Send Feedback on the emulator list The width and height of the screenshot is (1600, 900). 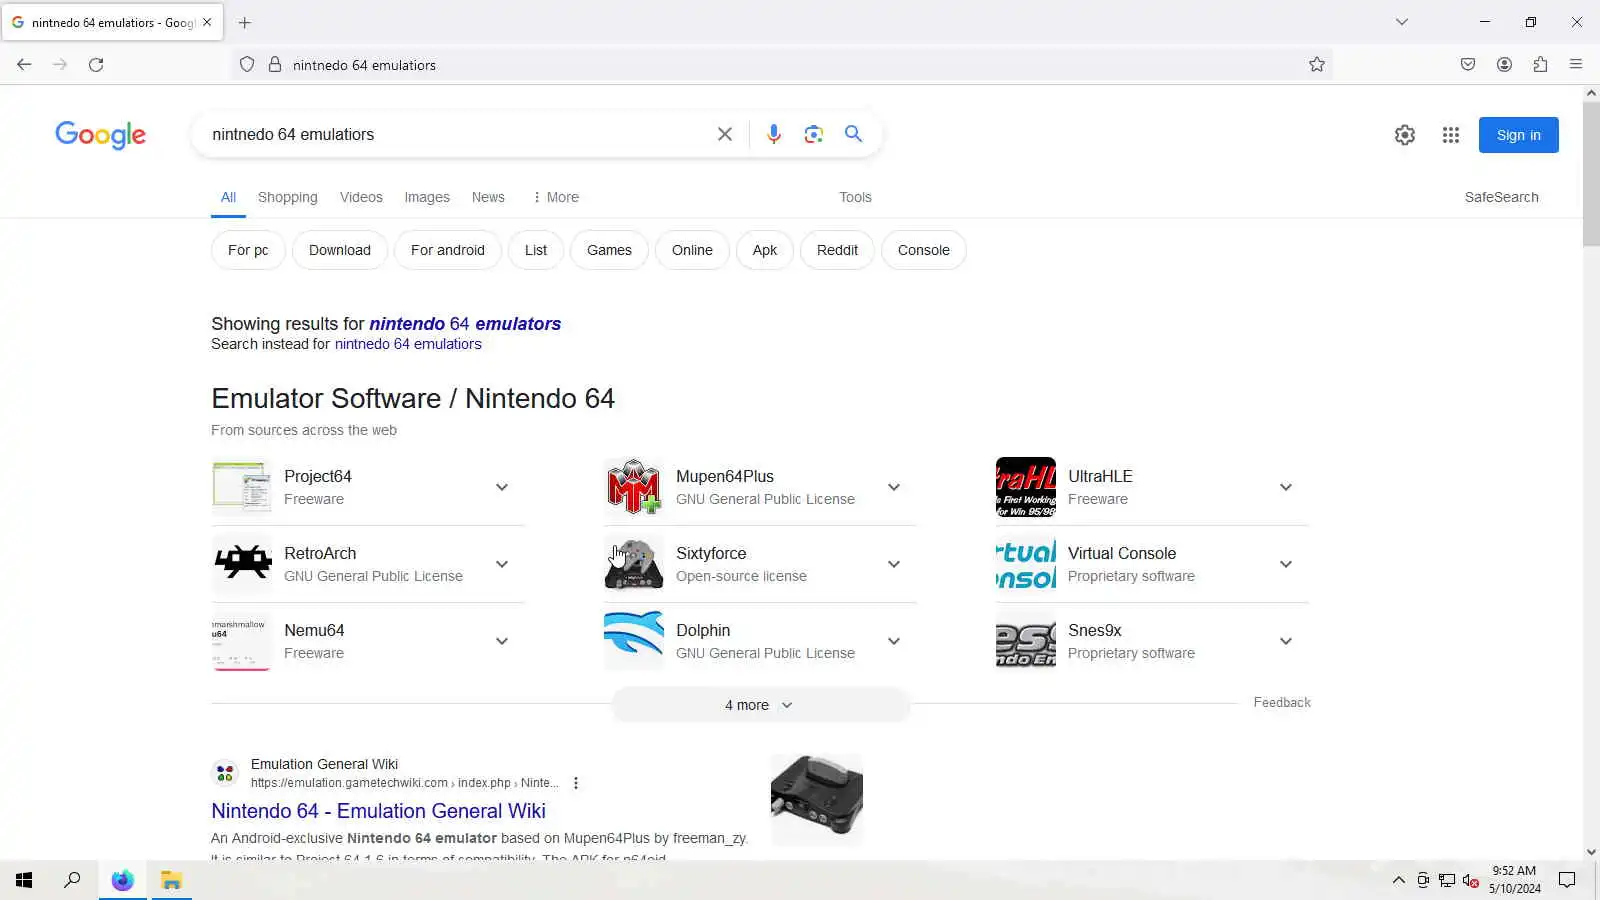1282,703
